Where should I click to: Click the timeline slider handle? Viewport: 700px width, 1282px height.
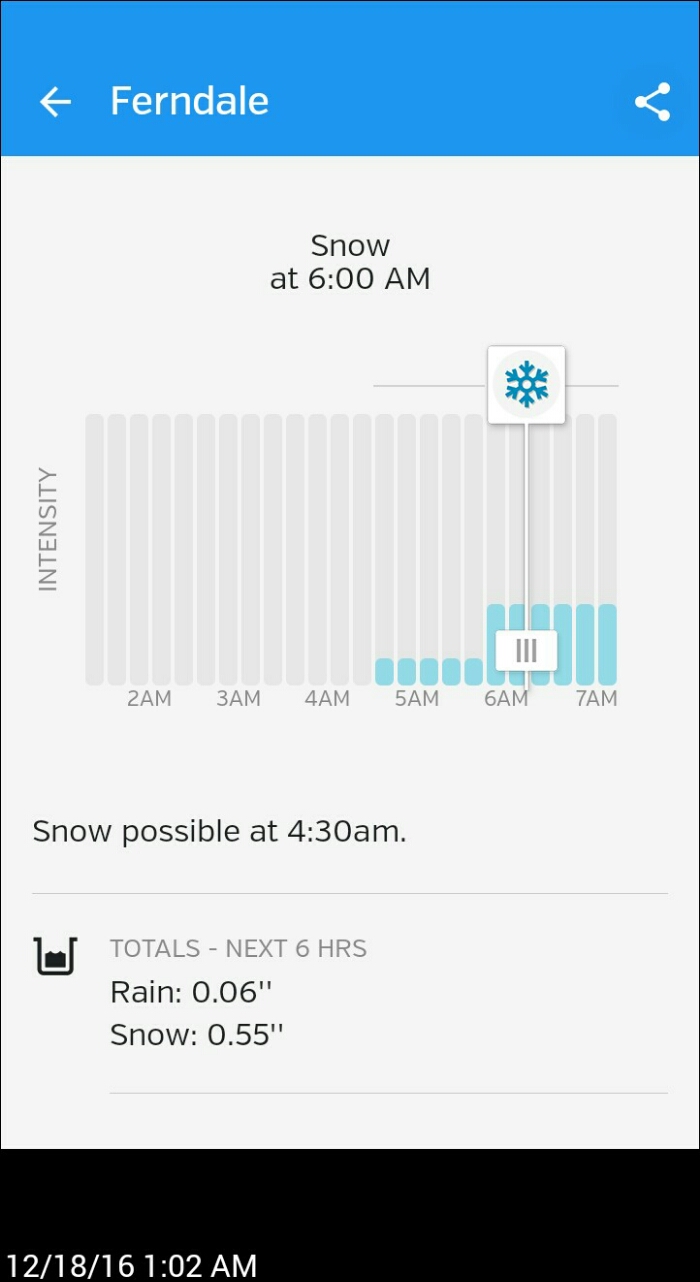pyautogui.click(x=526, y=651)
